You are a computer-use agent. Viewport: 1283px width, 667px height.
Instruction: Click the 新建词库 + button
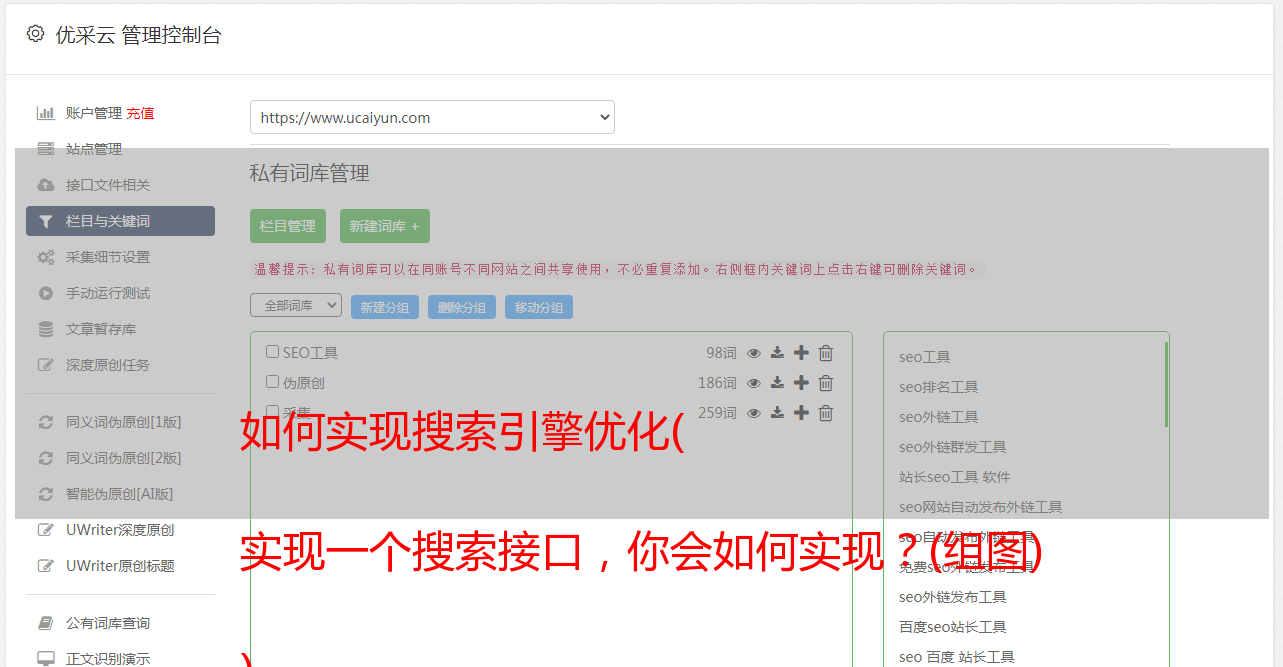point(385,226)
